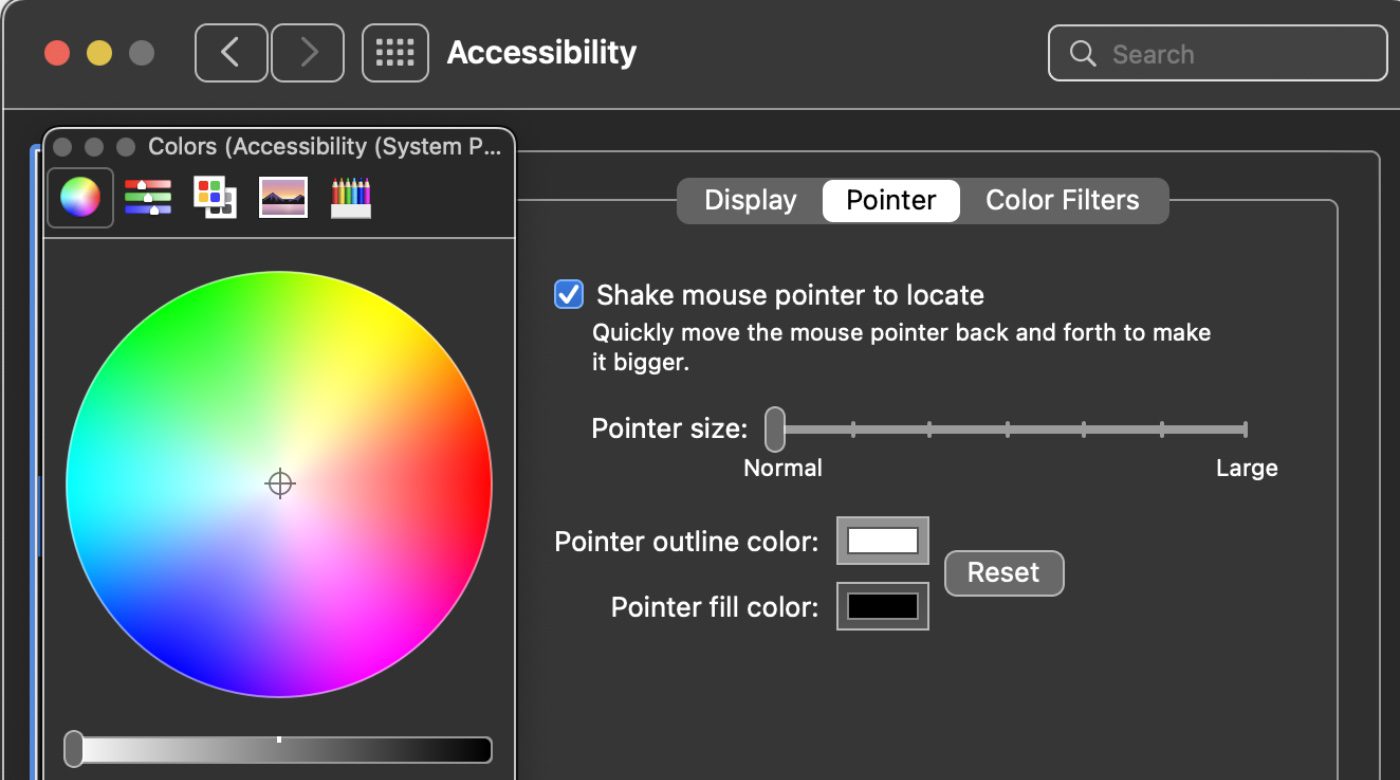Switch to the Display tab
Screen dimensions: 1400x780
tap(750, 200)
